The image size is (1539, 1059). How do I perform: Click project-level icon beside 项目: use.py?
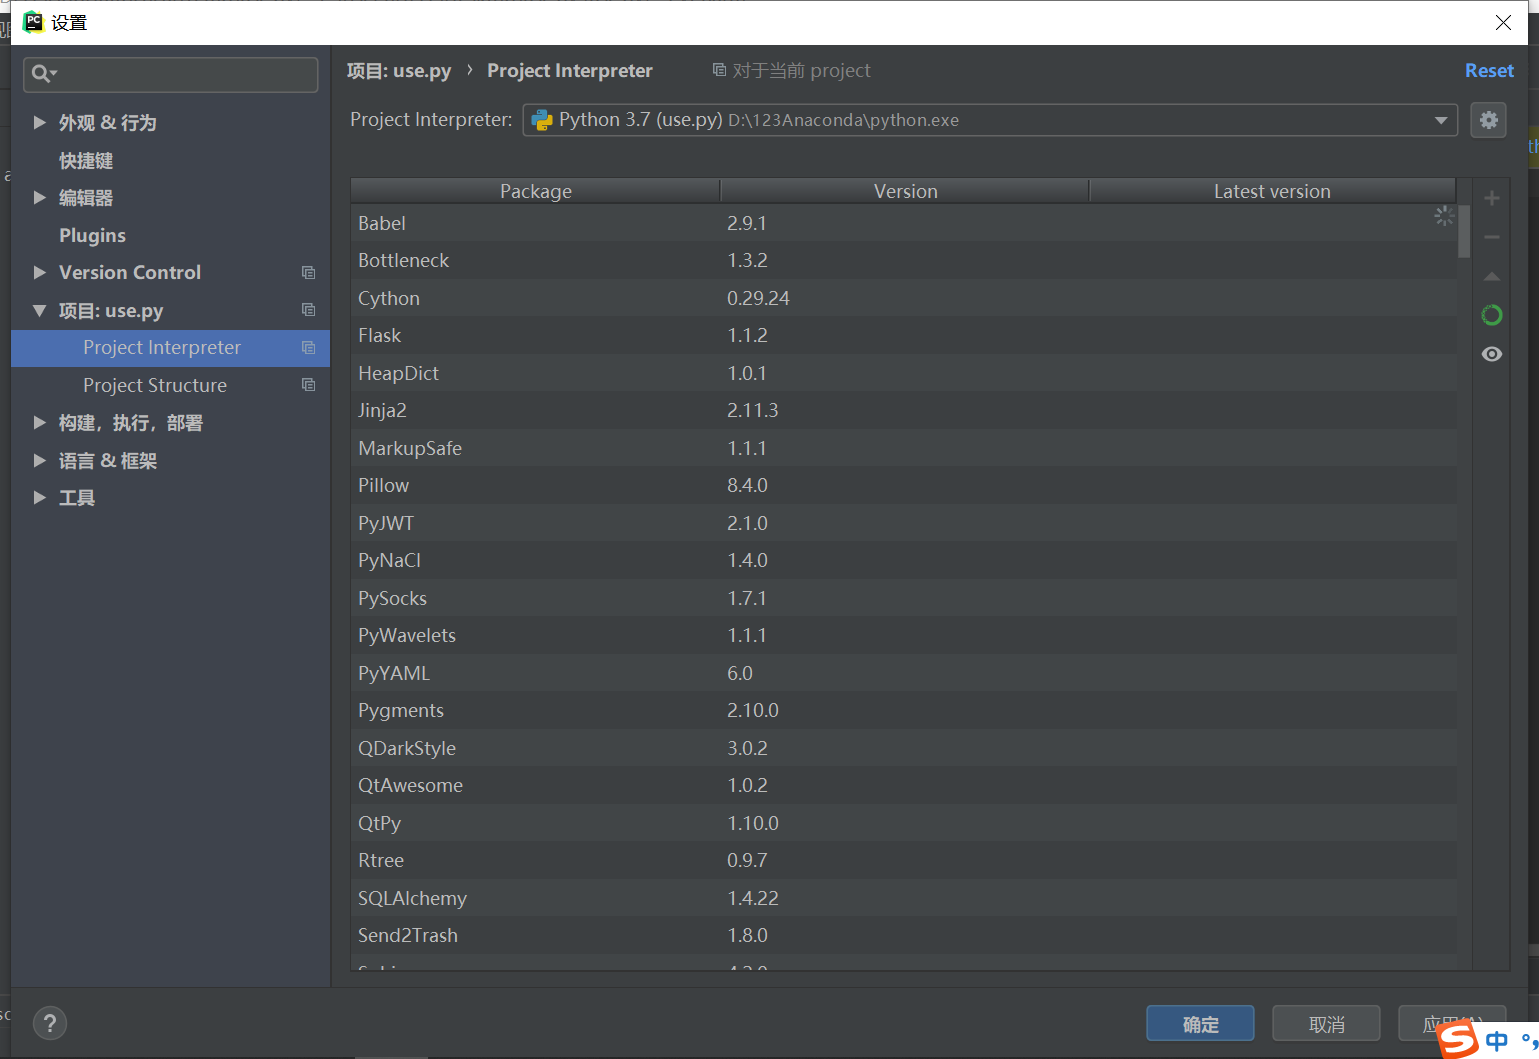(x=308, y=310)
